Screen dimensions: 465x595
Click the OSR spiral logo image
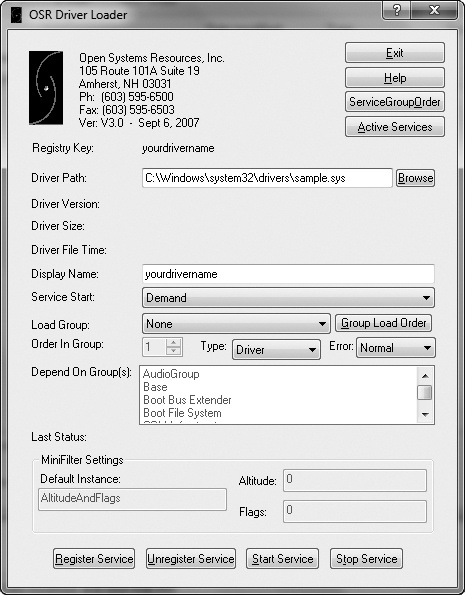point(46,88)
